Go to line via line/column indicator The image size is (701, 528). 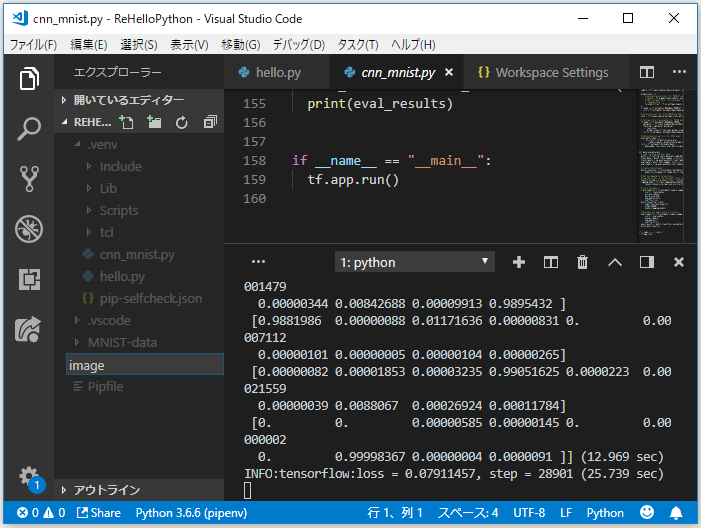pyautogui.click(x=395, y=513)
